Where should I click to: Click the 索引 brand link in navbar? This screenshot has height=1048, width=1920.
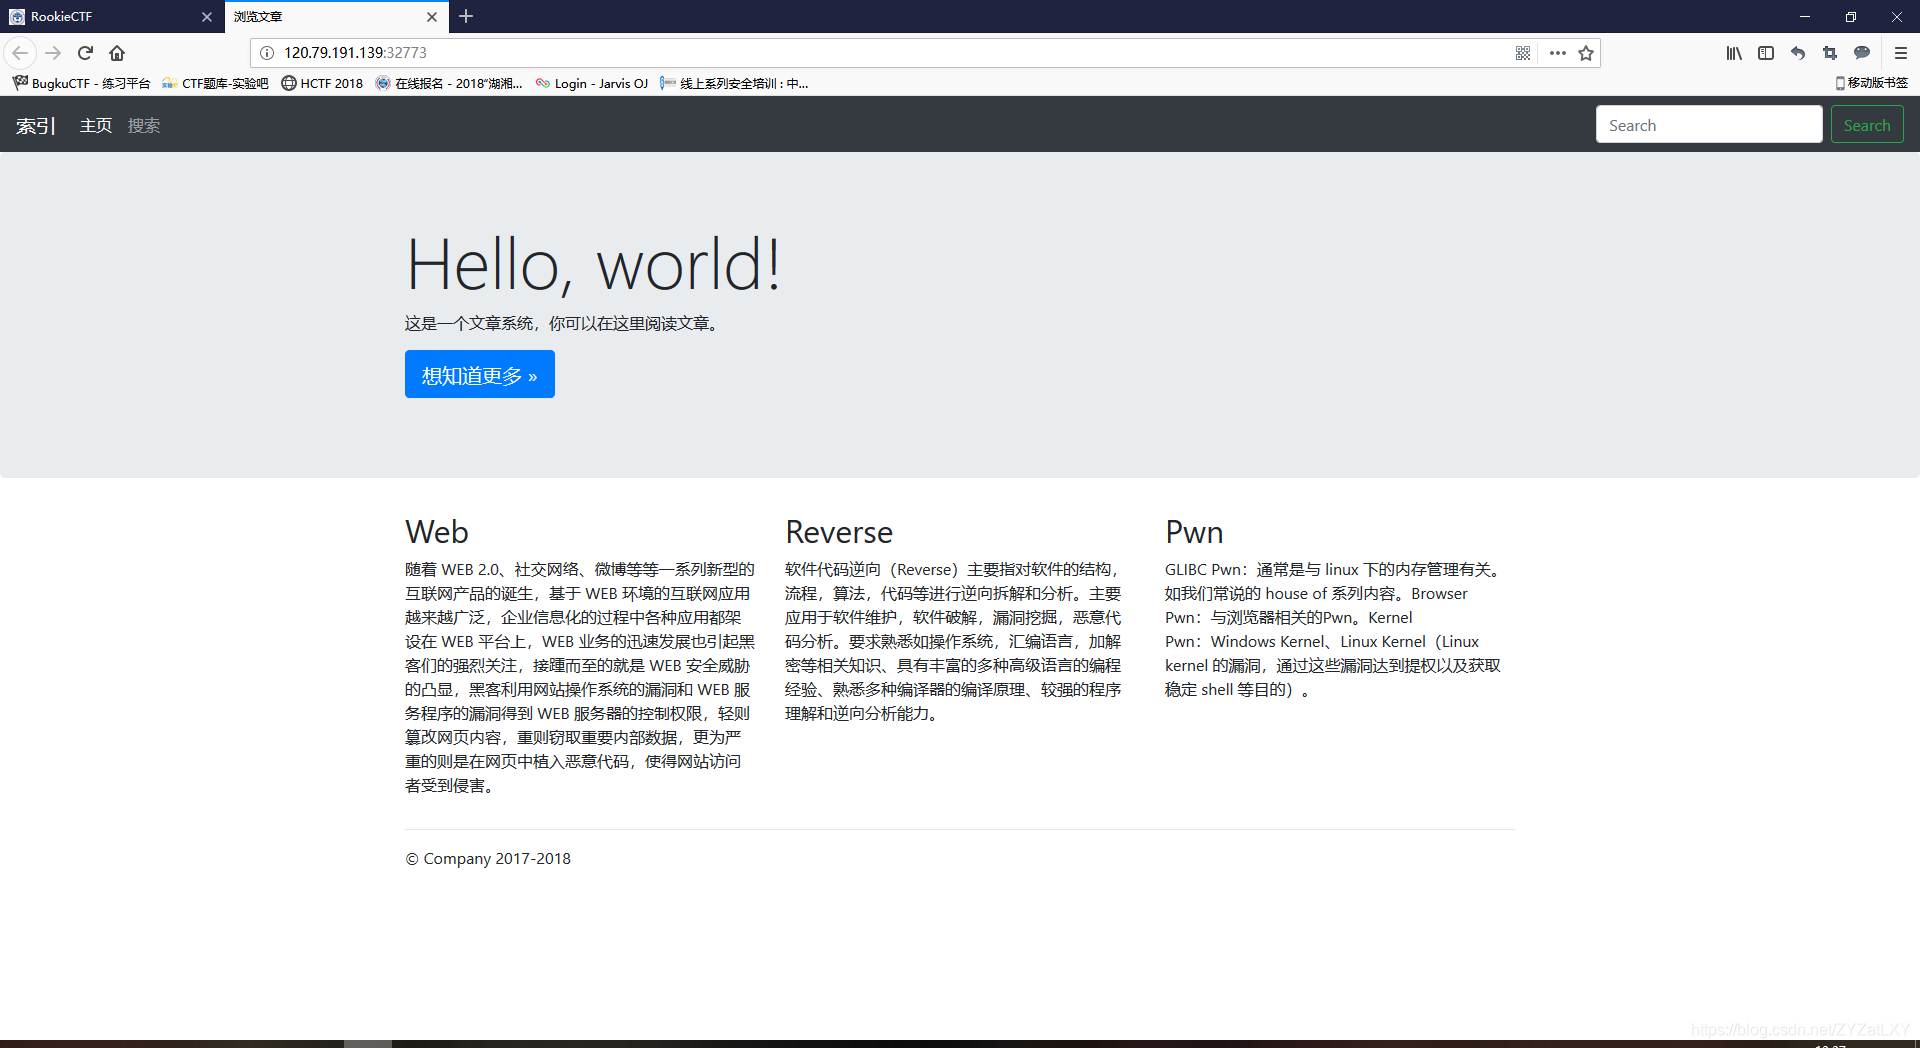pyautogui.click(x=35, y=125)
